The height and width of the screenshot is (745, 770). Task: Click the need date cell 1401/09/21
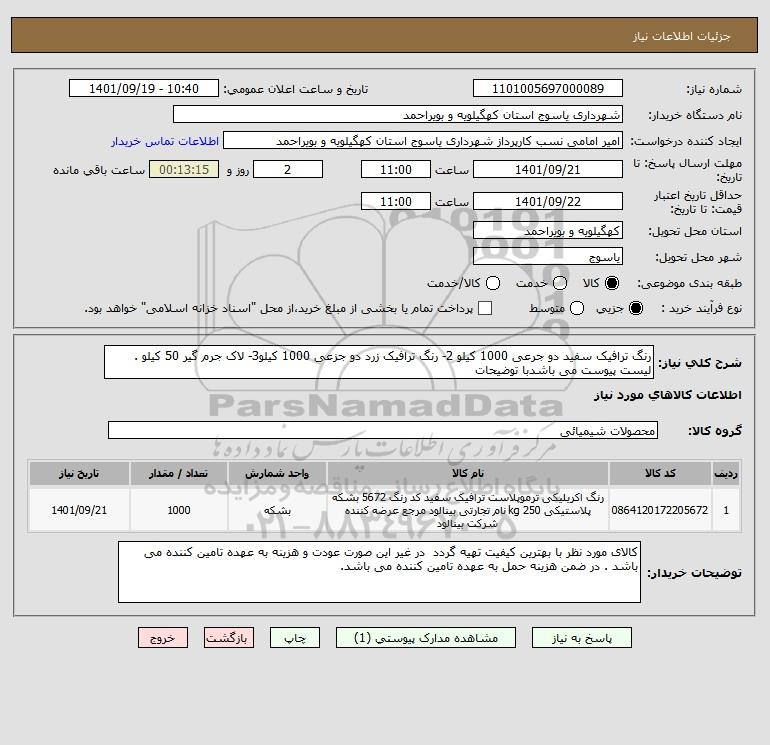click(x=79, y=510)
